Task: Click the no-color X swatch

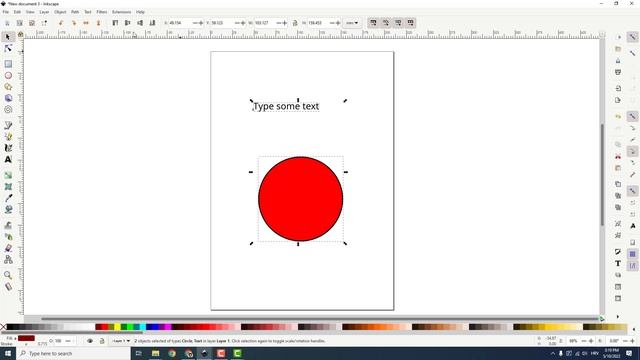Action: point(3,327)
